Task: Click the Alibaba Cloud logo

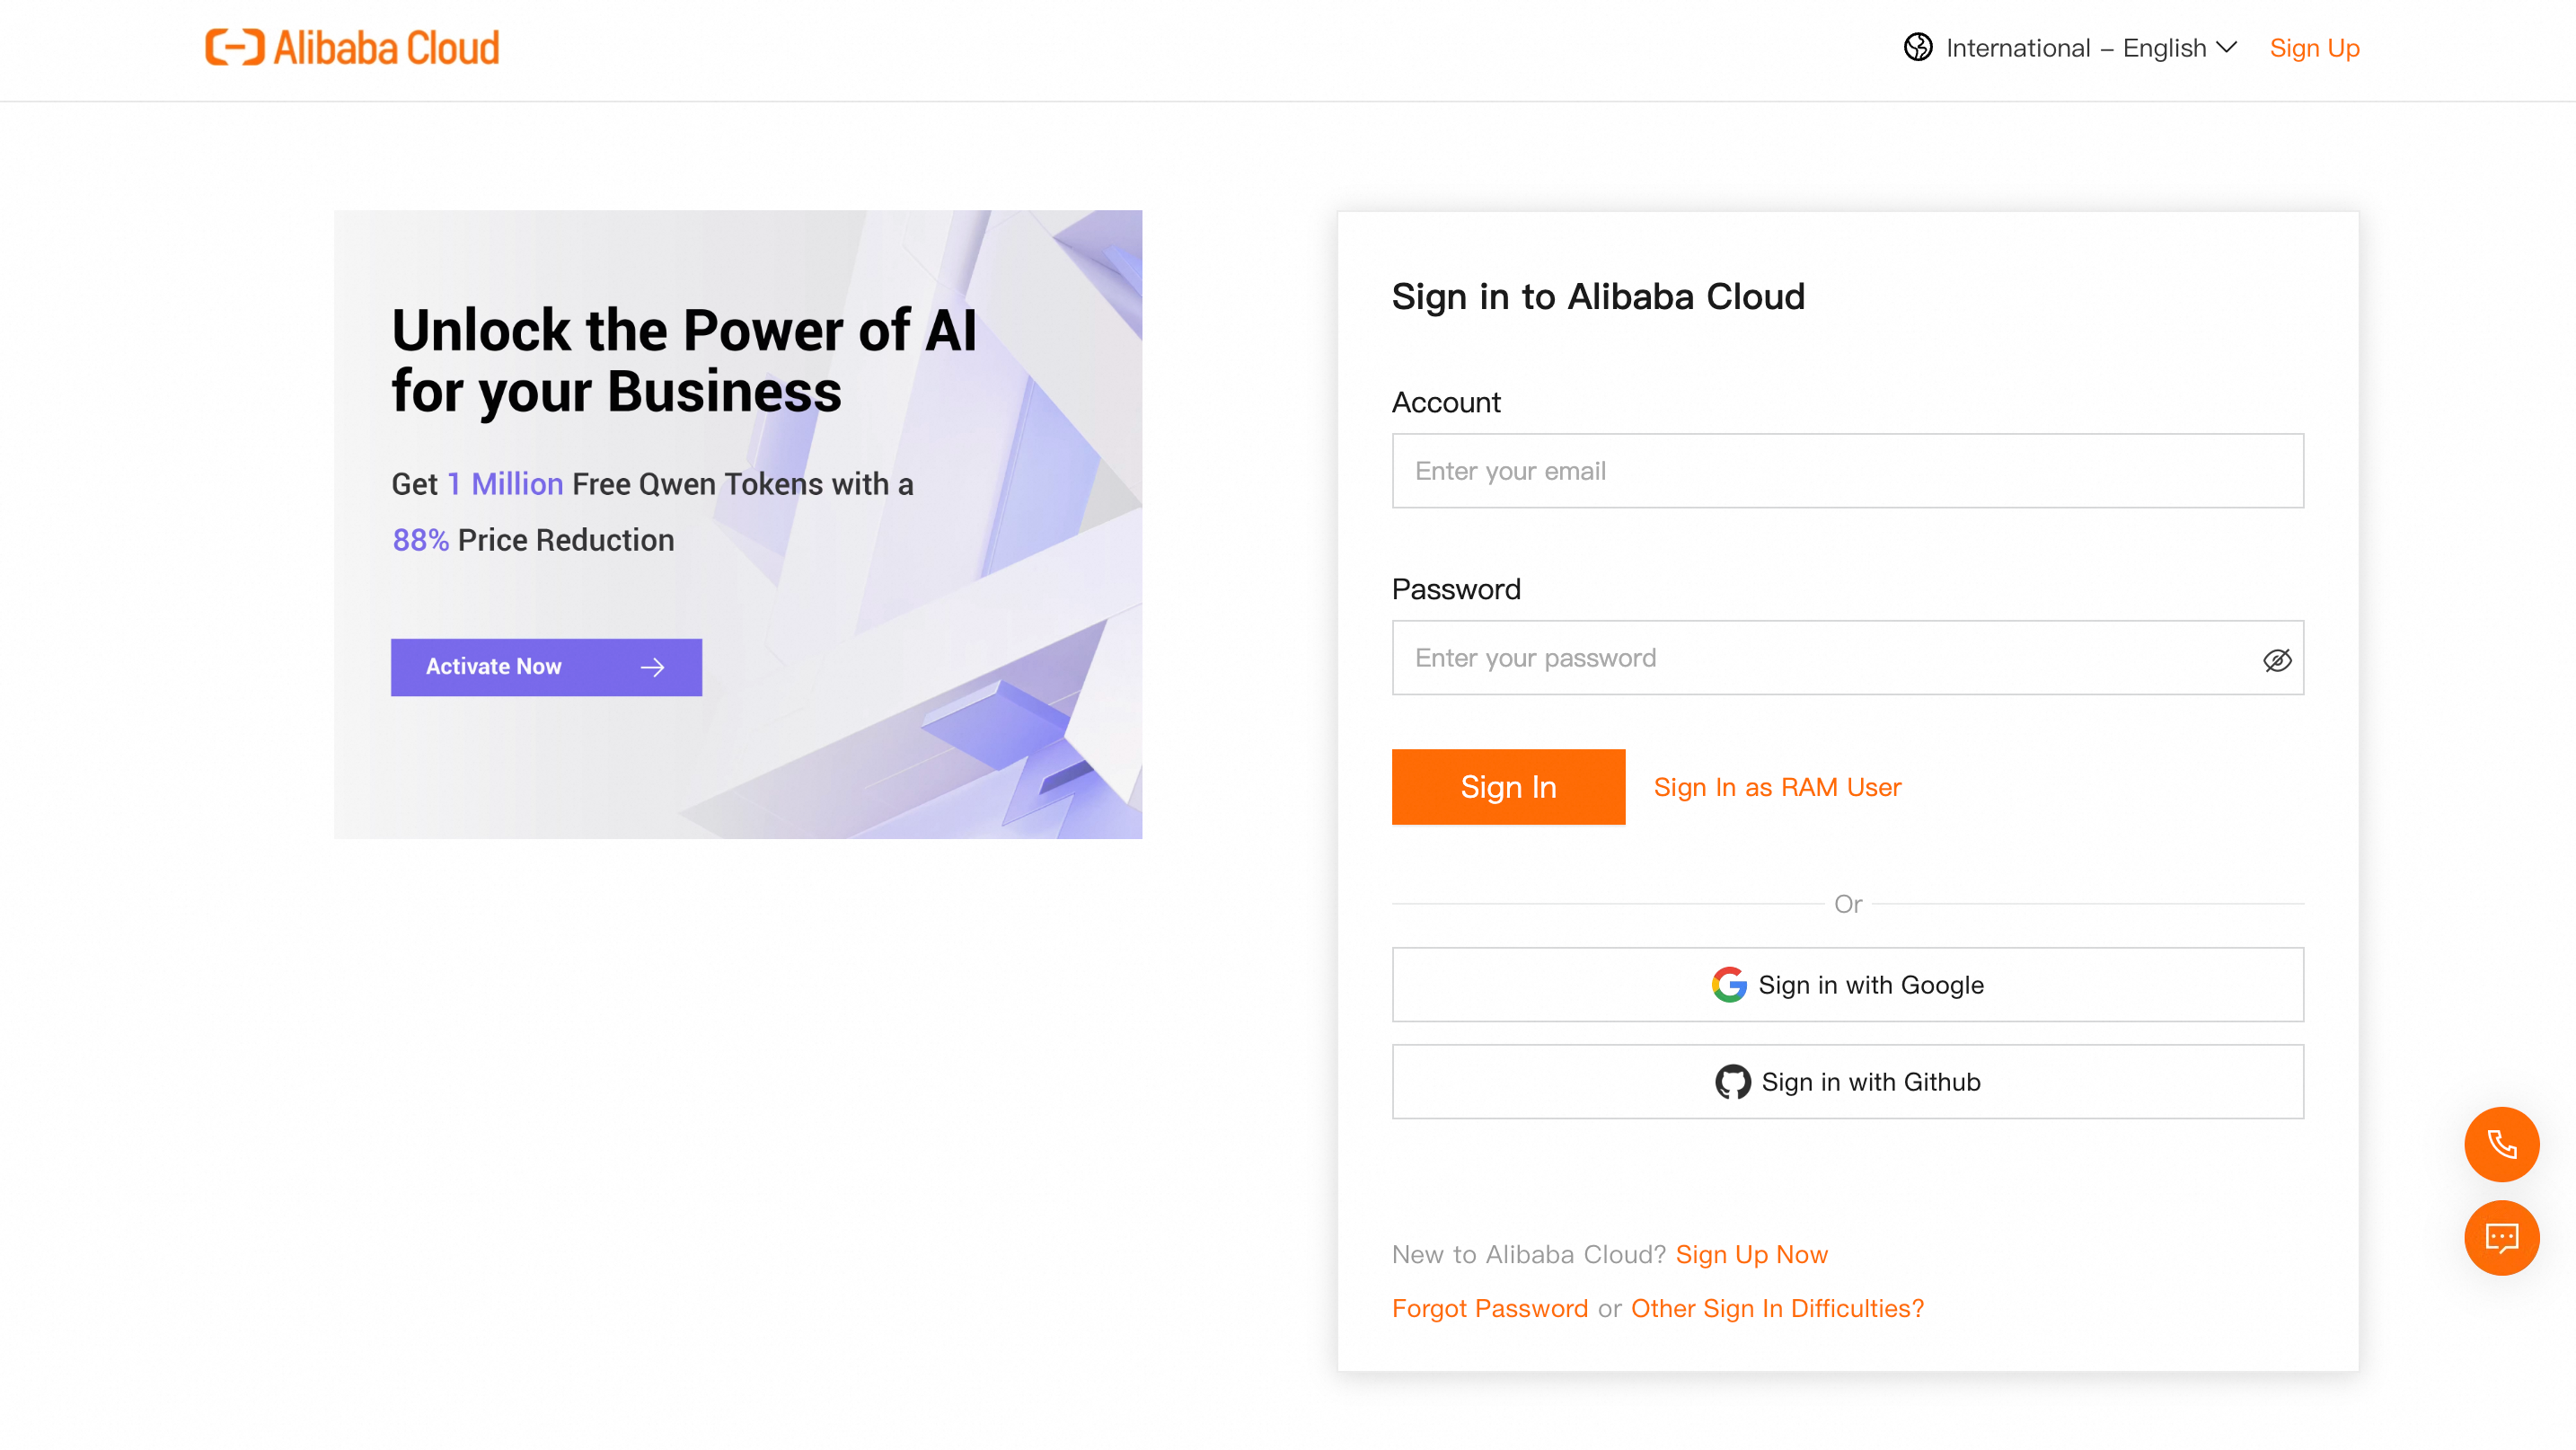Action: click(x=352, y=48)
